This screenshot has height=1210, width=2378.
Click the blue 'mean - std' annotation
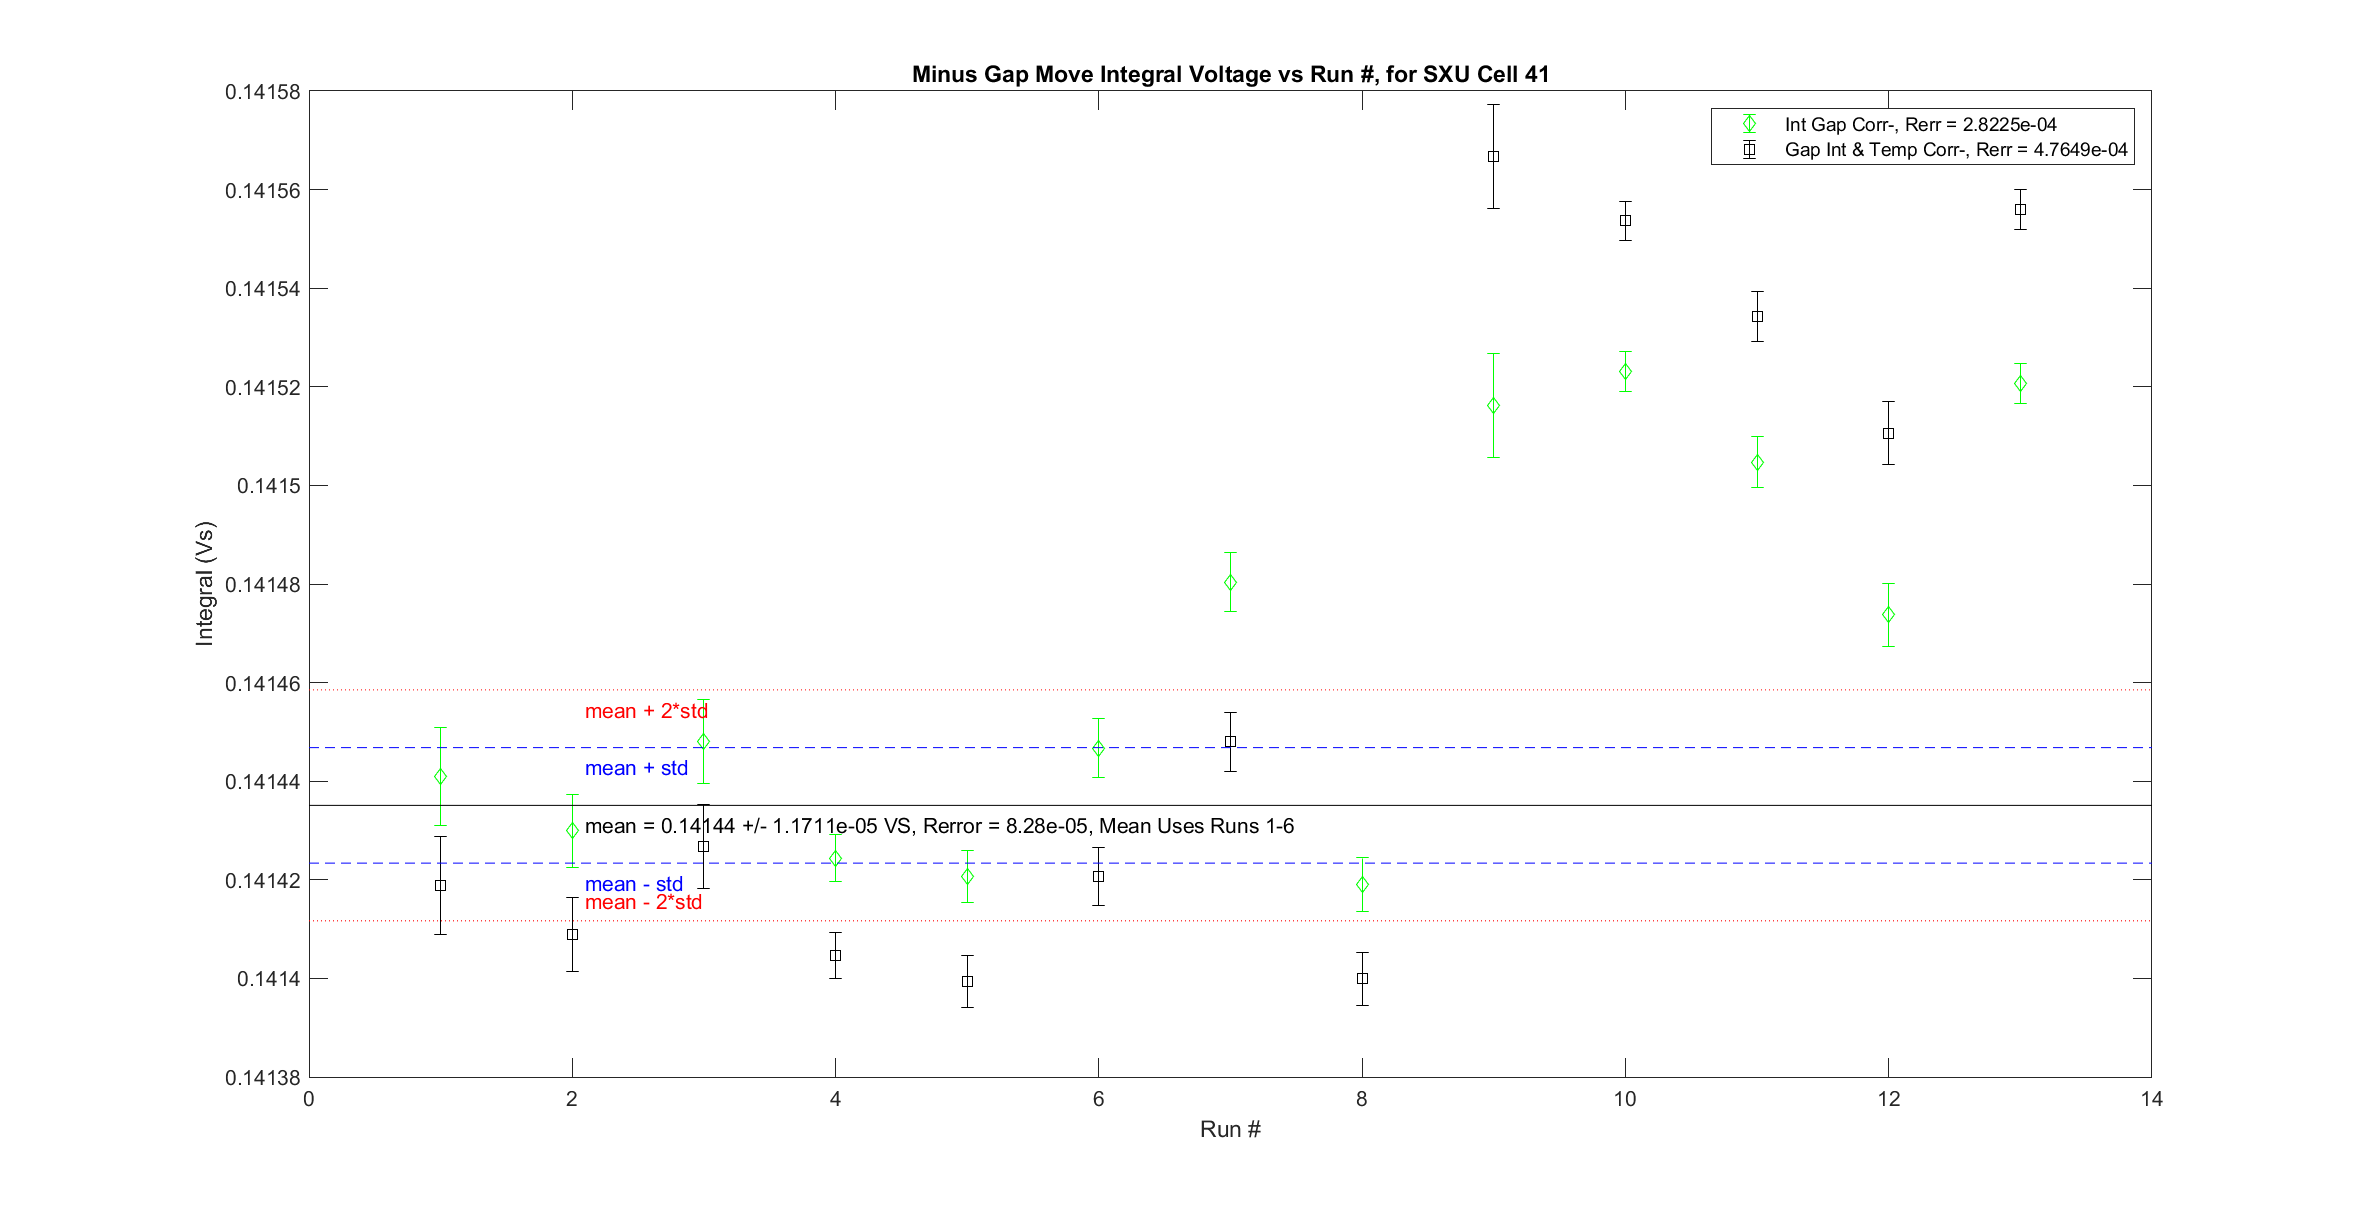[x=633, y=884]
